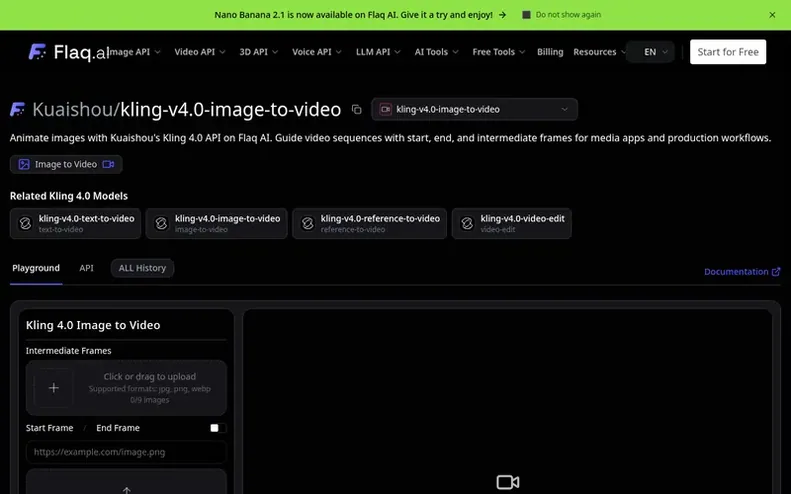Image resolution: width=791 pixels, height=494 pixels.
Task: Click the Start for Free button
Action: click(x=727, y=51)
